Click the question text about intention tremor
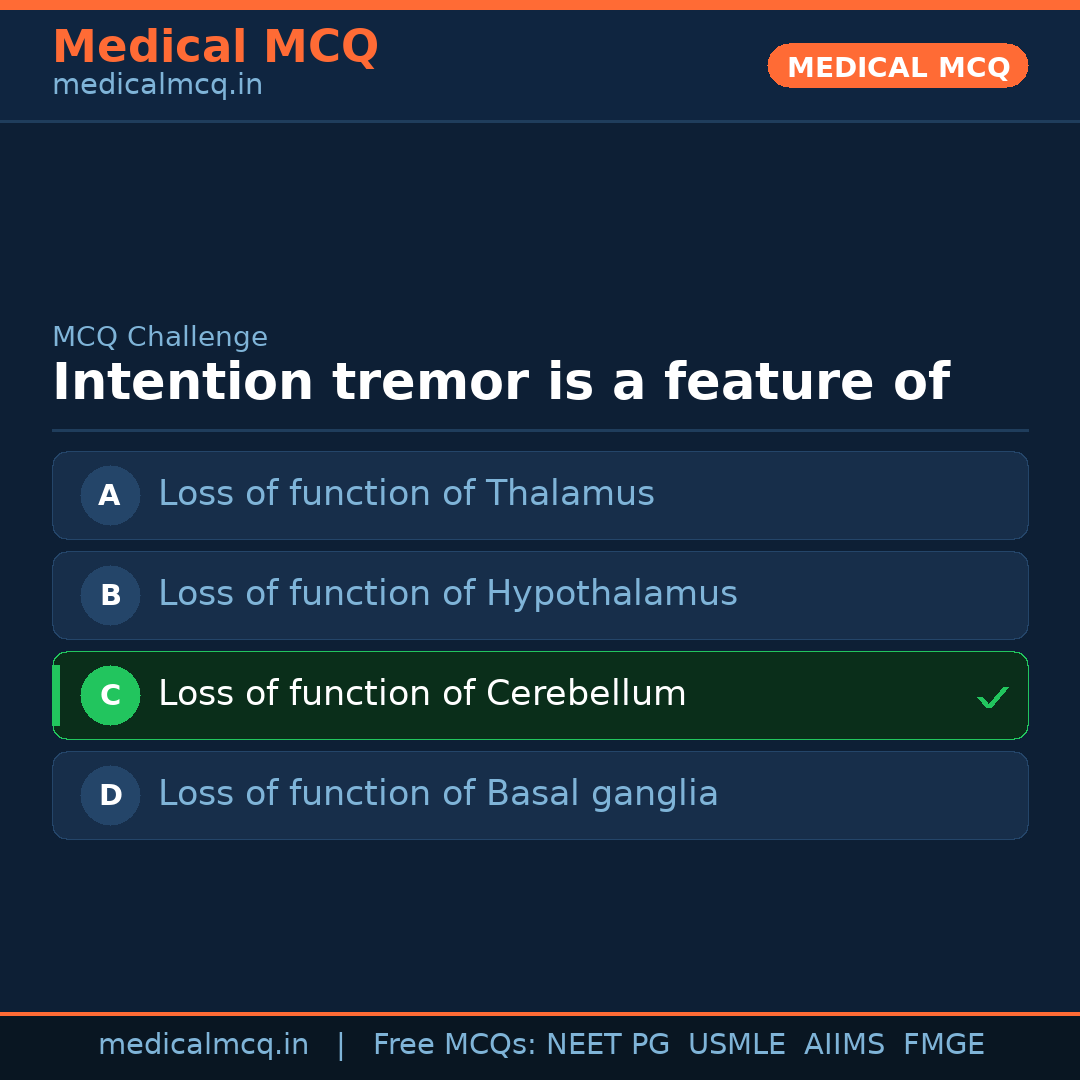This screenshot has height=1080, width=1080. pyautogui.click(x=500, y=382)
